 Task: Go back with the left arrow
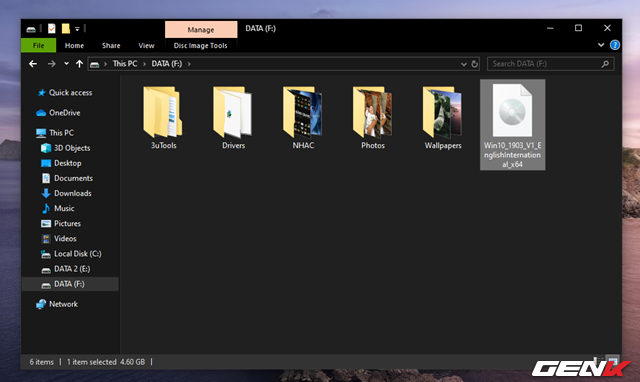[33, 64]
